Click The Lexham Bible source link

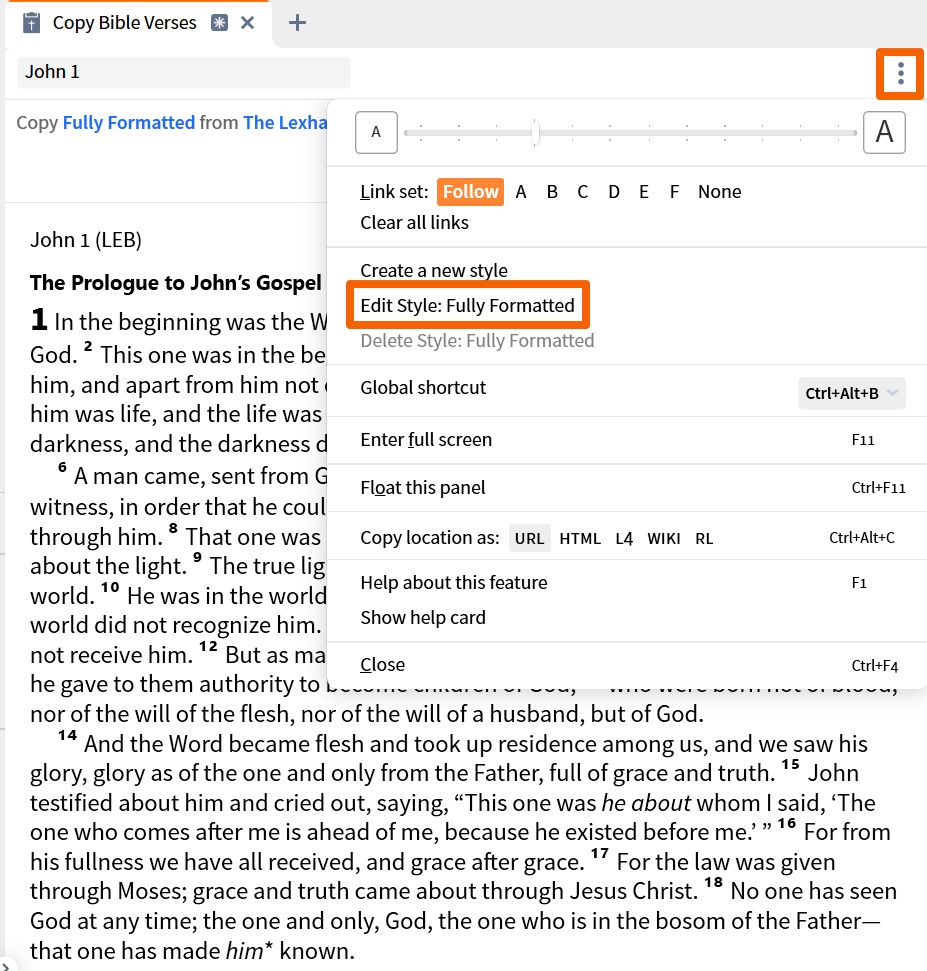click(285, 123)
